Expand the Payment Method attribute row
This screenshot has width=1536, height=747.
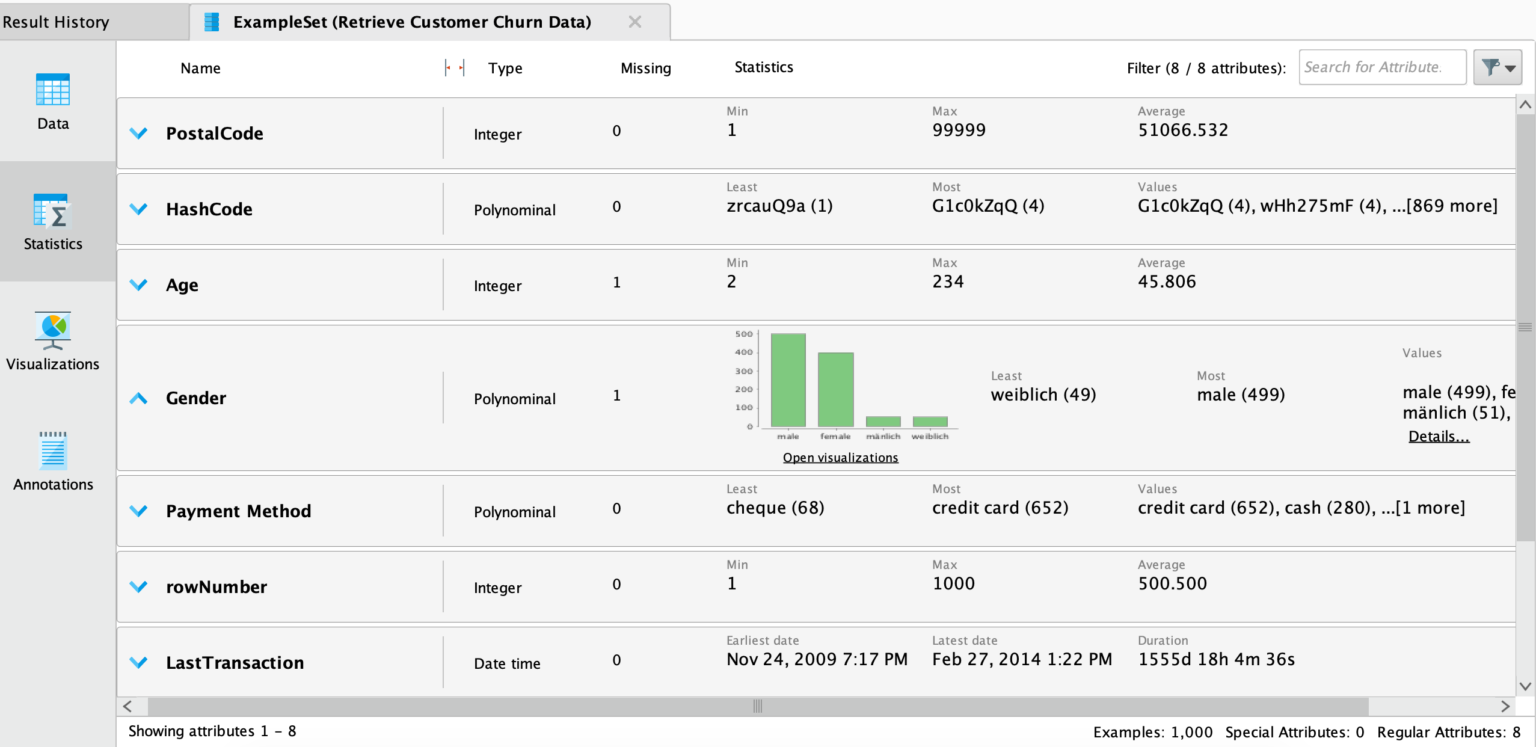138,510
